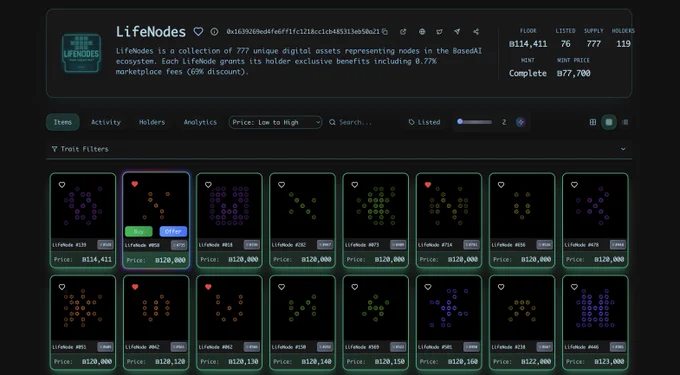Select the large grid view icon
The image size is (680, 375).
(609, 122)
